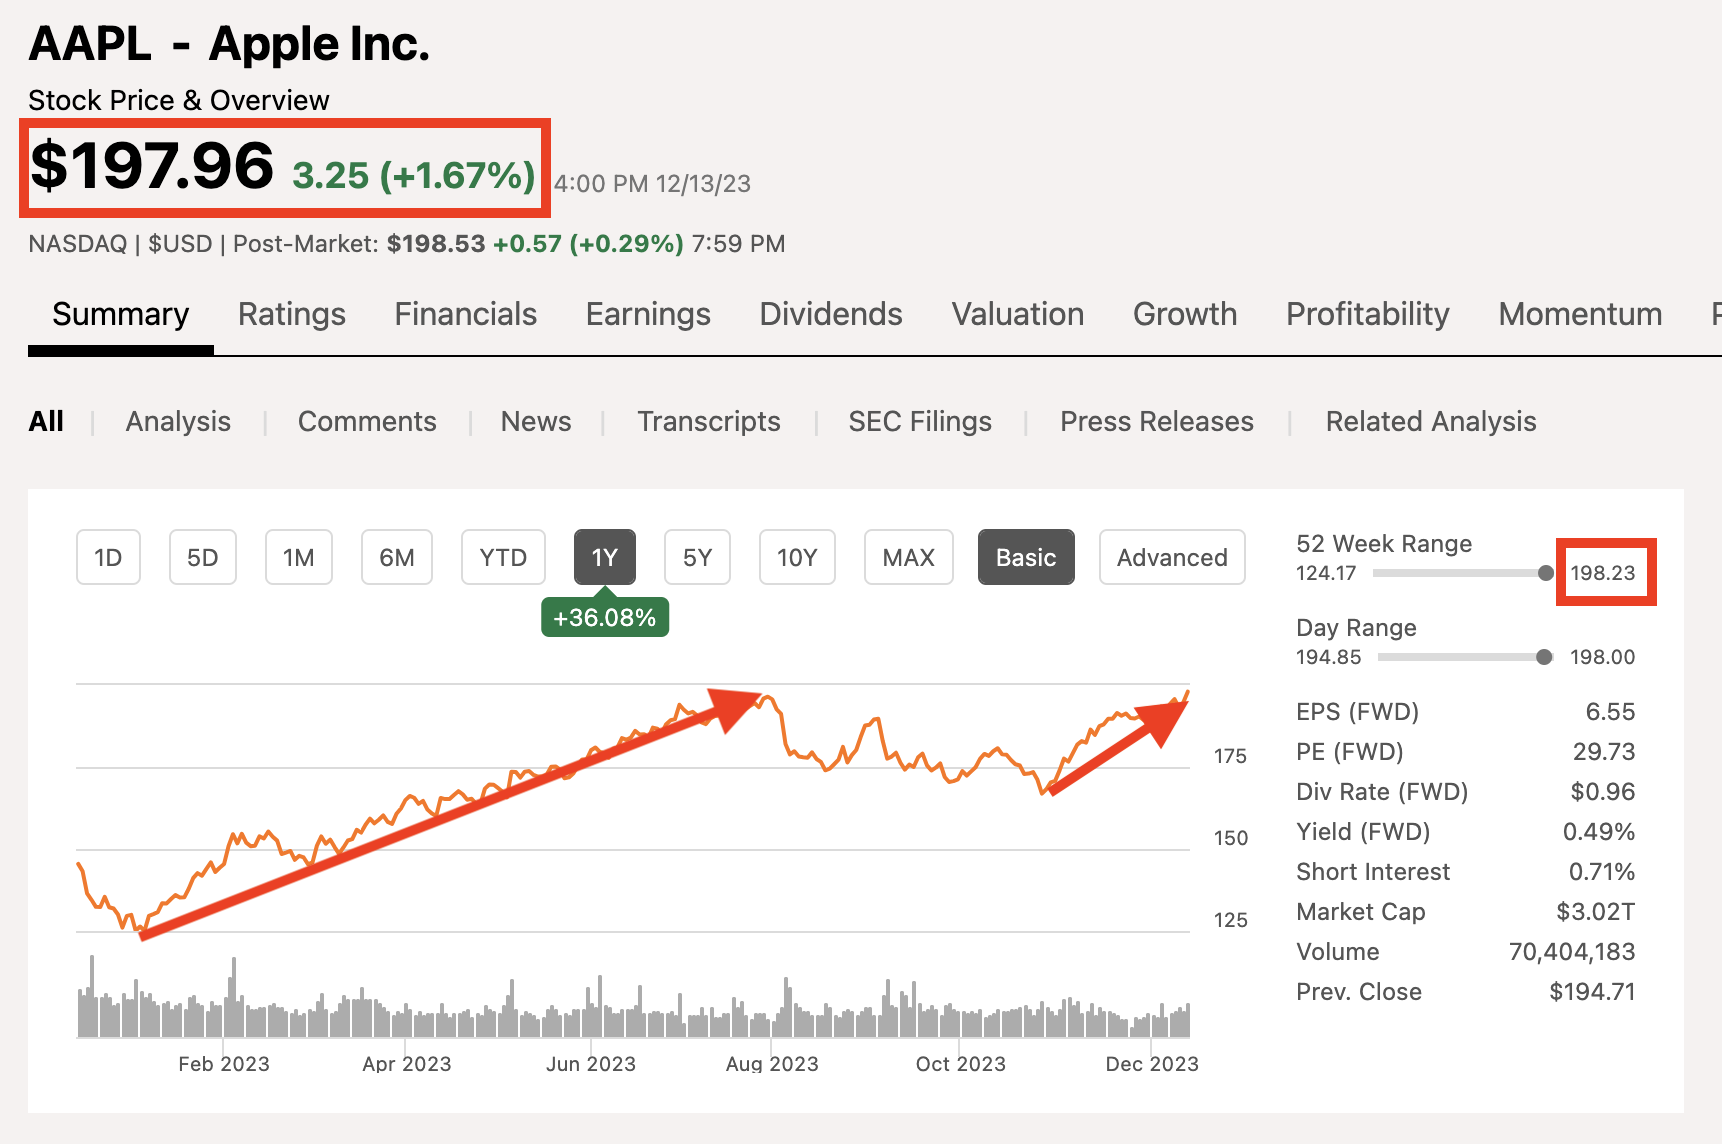Switch chart to 10Y range

click(797, 557)
